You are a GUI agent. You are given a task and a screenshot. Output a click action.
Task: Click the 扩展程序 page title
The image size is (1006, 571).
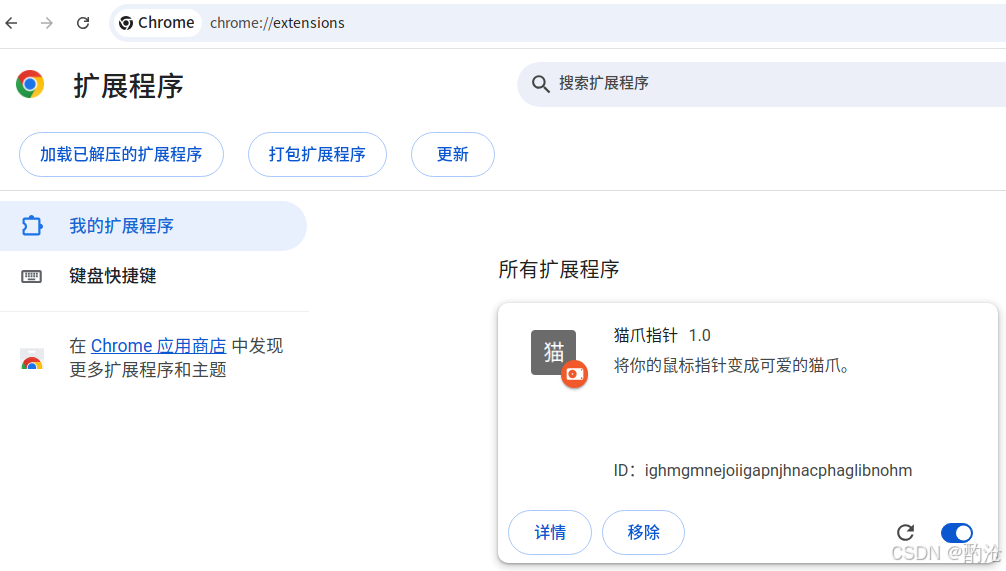point(128,86)
